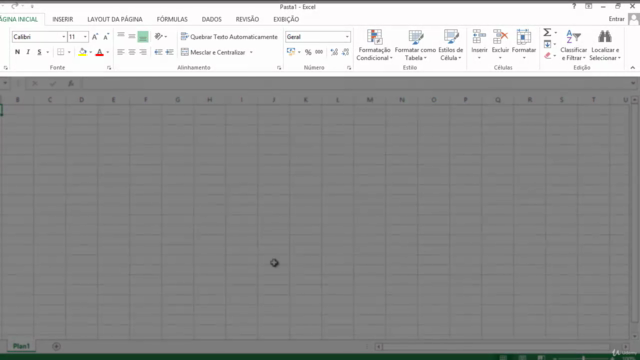The image size is (640, 360).
Task: Click Quebrar Texto Automaticamente
Action: click(229, 37)
